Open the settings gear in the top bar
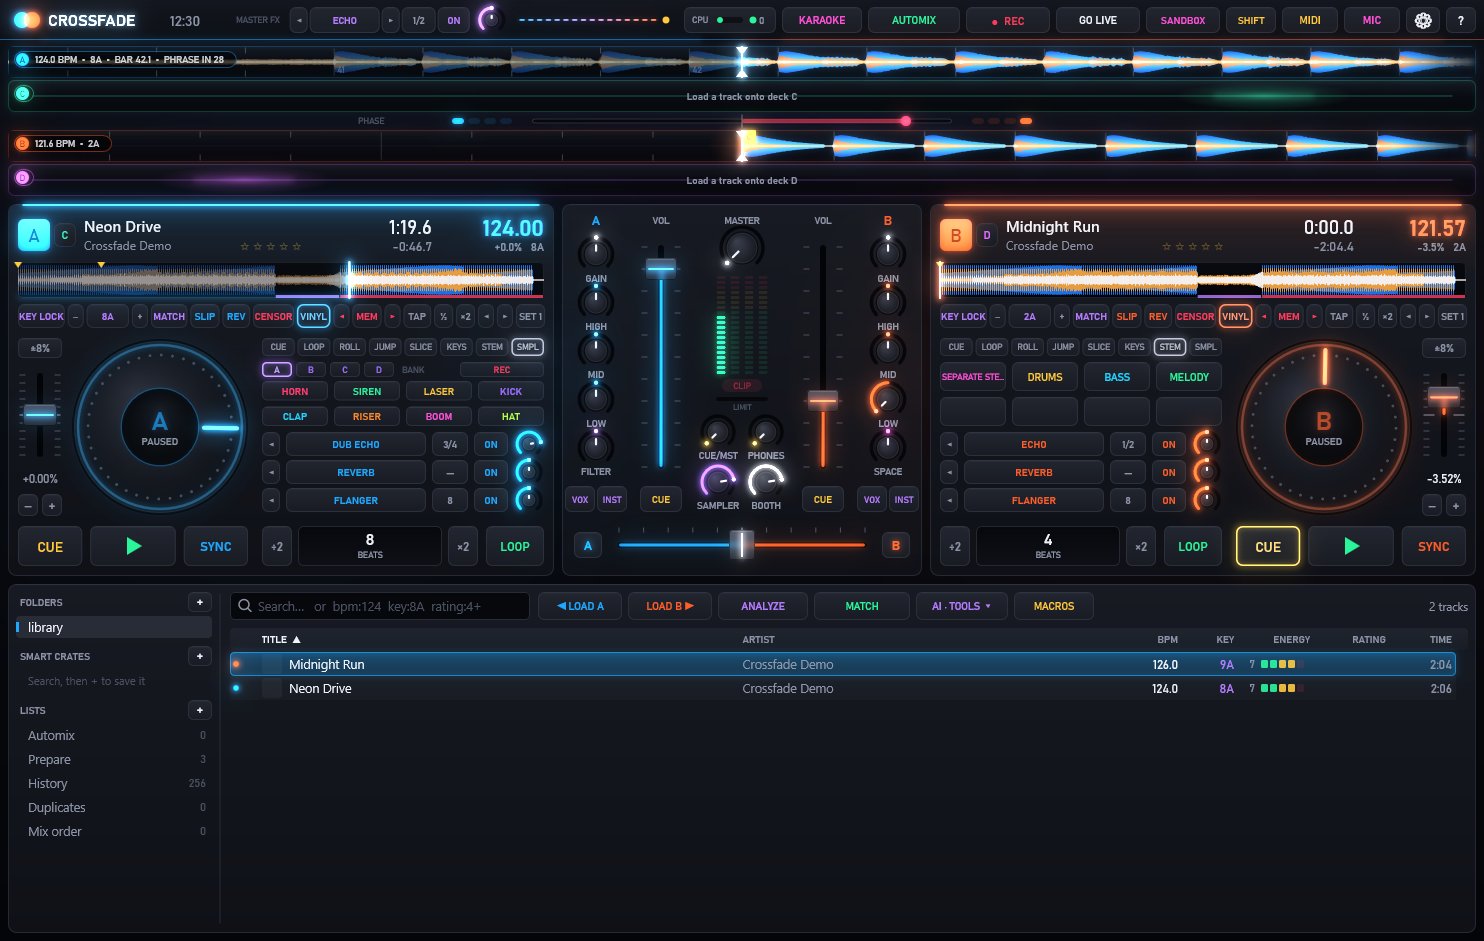 [x=1423, y=20]
